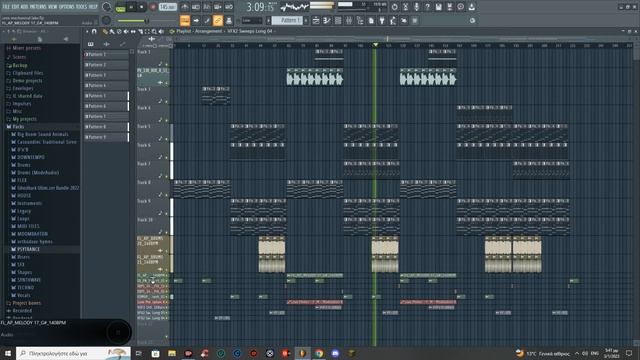Mute Track 6 using its green dot
The image size is (640, 360).
coord(166,158)
